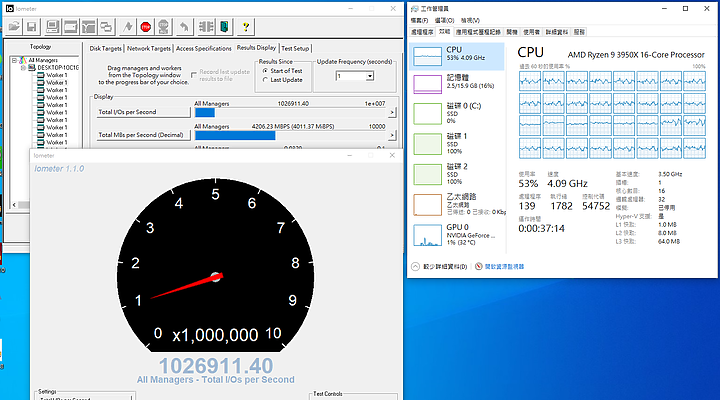Select the Disk 2 SSD graph thumbnail
720x400 pixels.
tap(428, 174)
